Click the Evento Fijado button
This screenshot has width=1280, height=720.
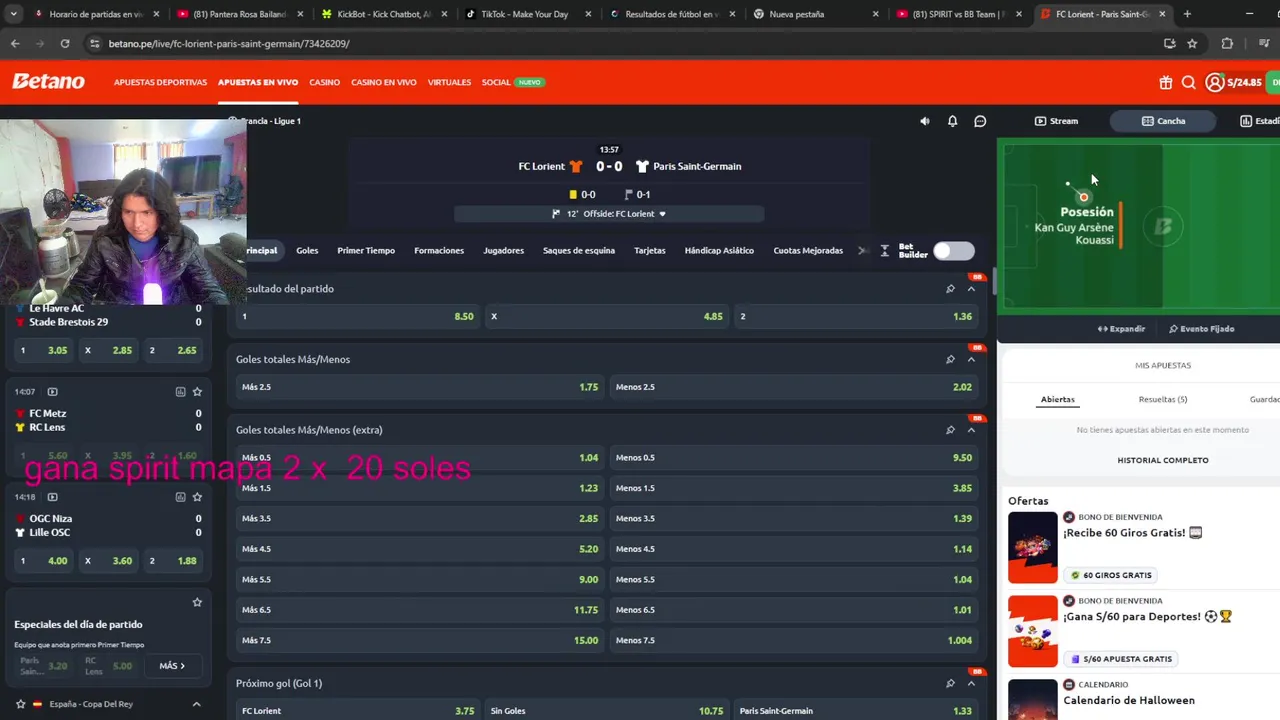click(x=1201, y=329)
